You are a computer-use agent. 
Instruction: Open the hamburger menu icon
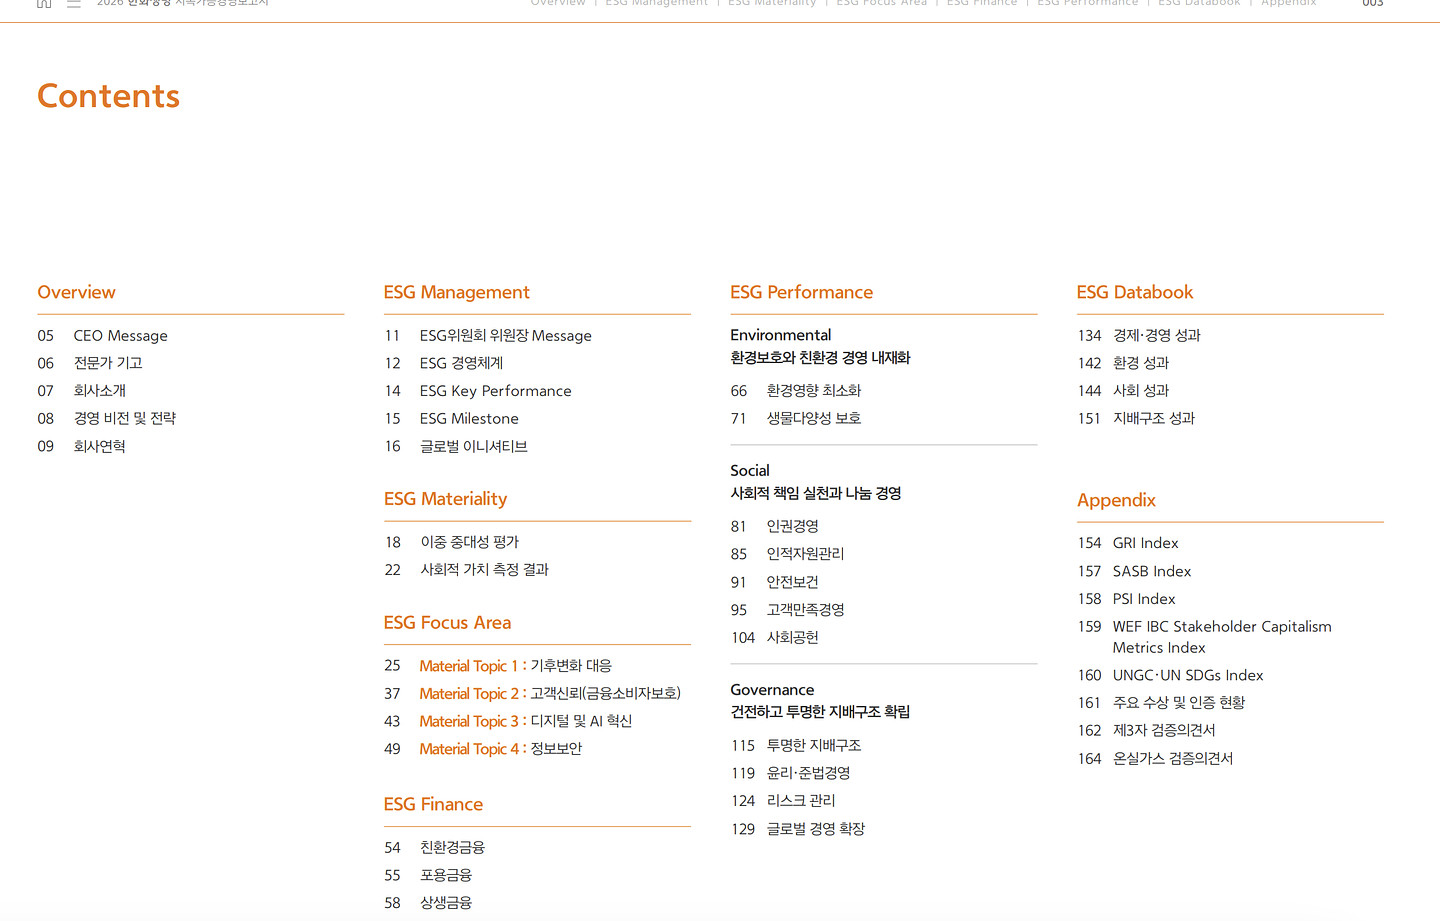73,3
